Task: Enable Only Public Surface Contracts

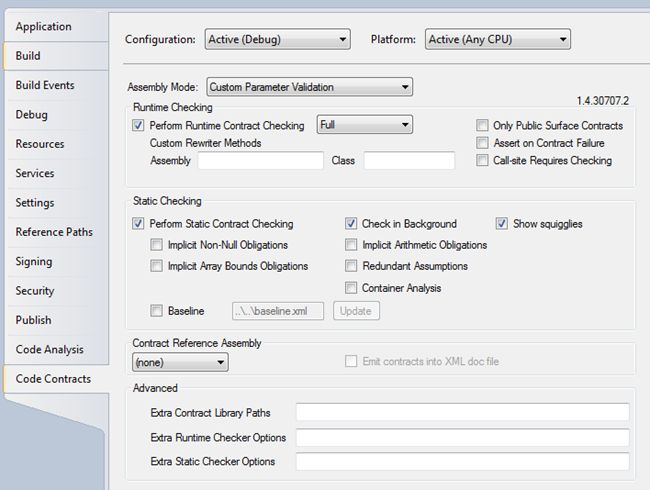Action: (x=482, y=125)
